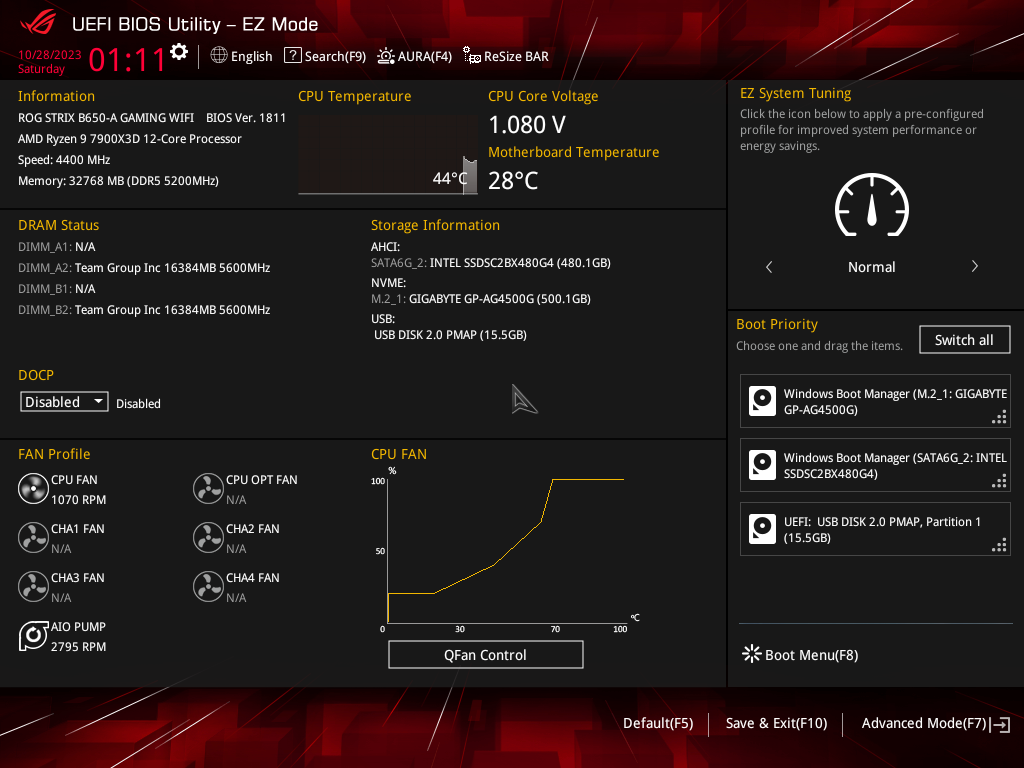Click the 01:11 clock display

tap(127, 60)
